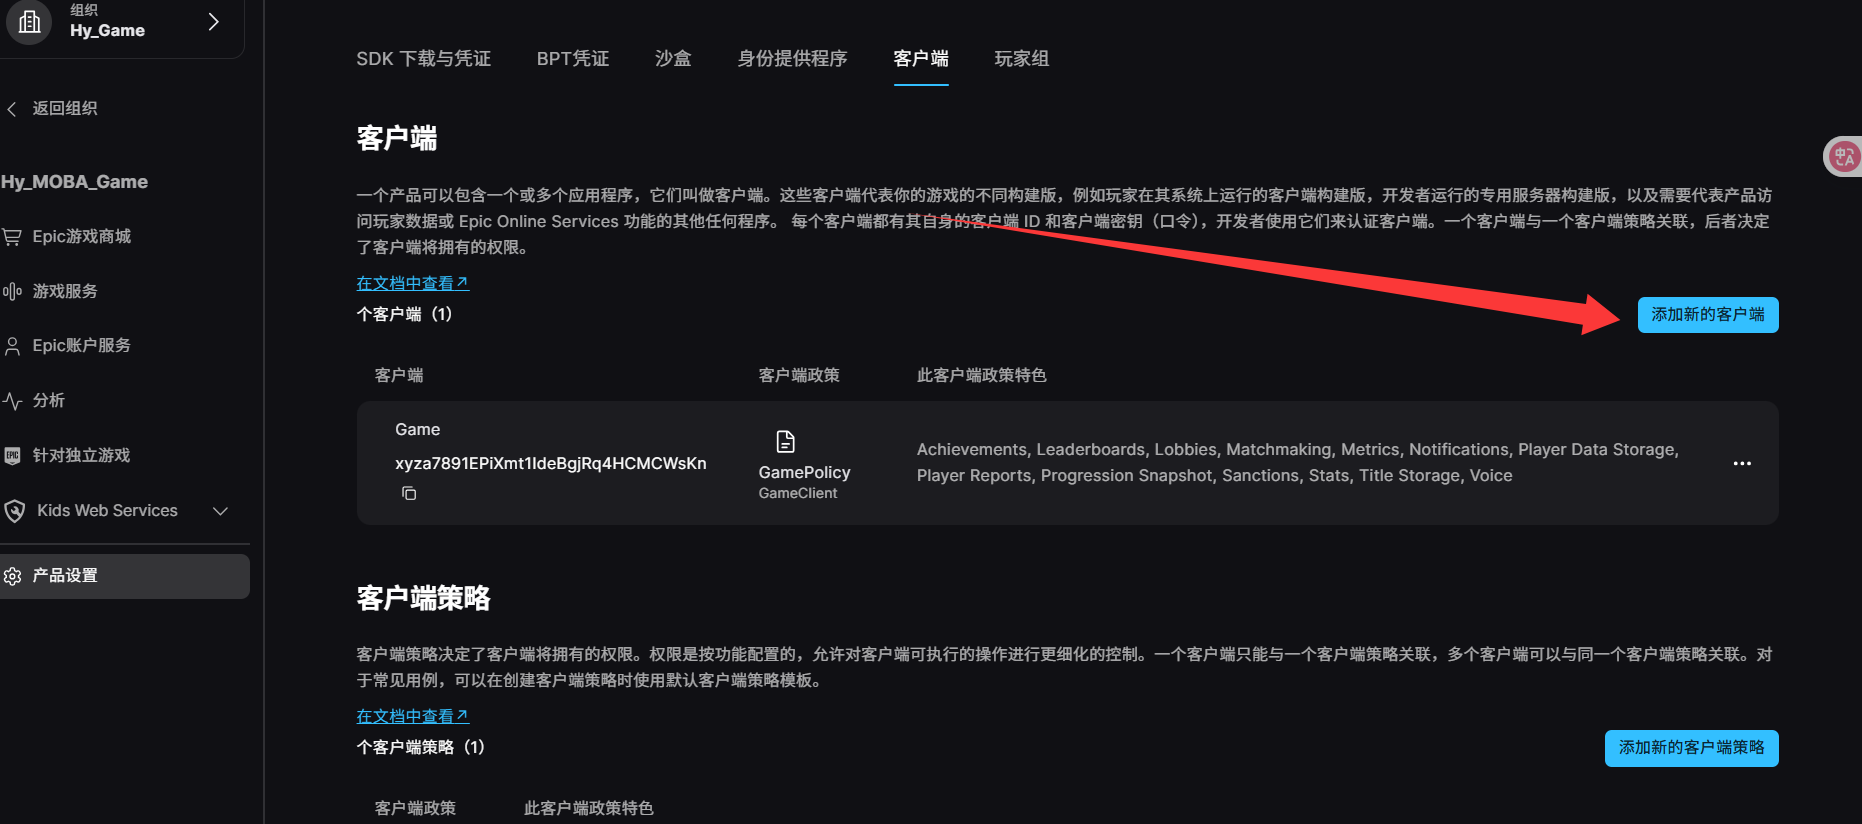This screenshot has width=1862, height=824.
Task: Go to the 身份提供程序 tab
Action: tap(792, 59)
